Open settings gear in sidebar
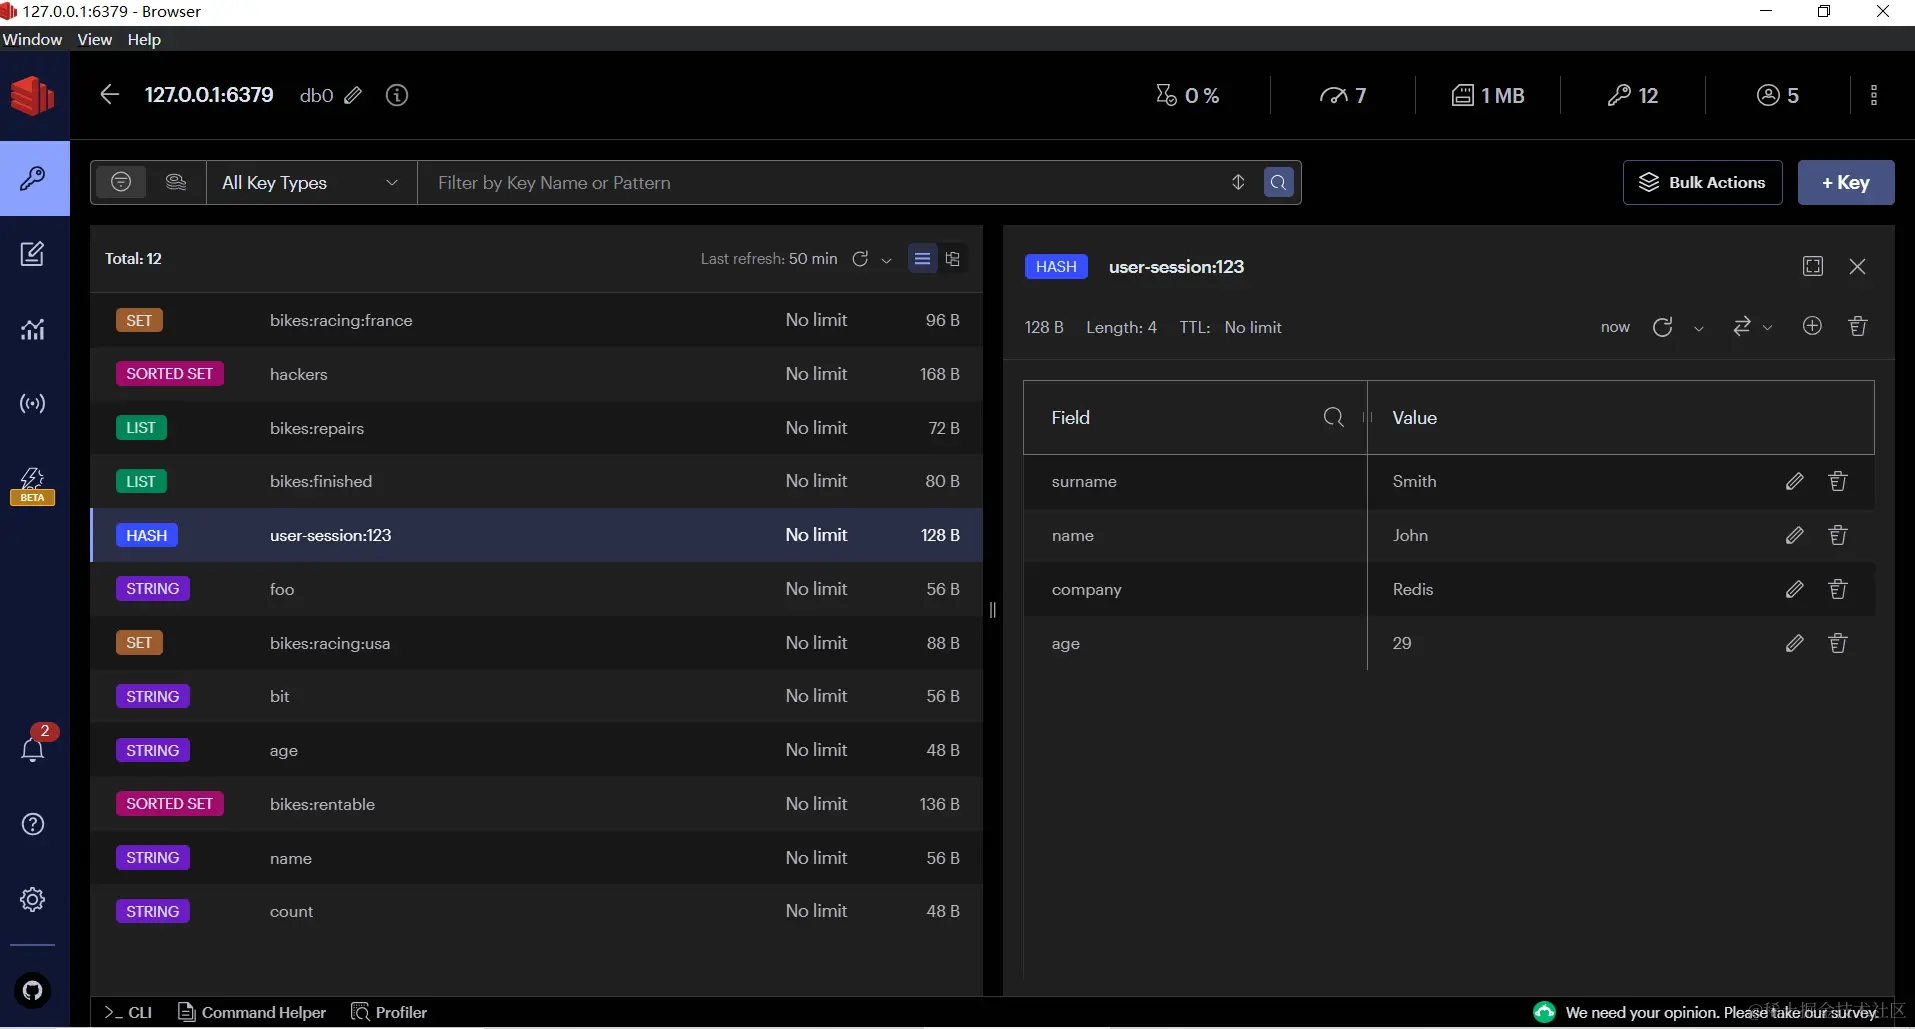1915x1029 pixels. 33,899
